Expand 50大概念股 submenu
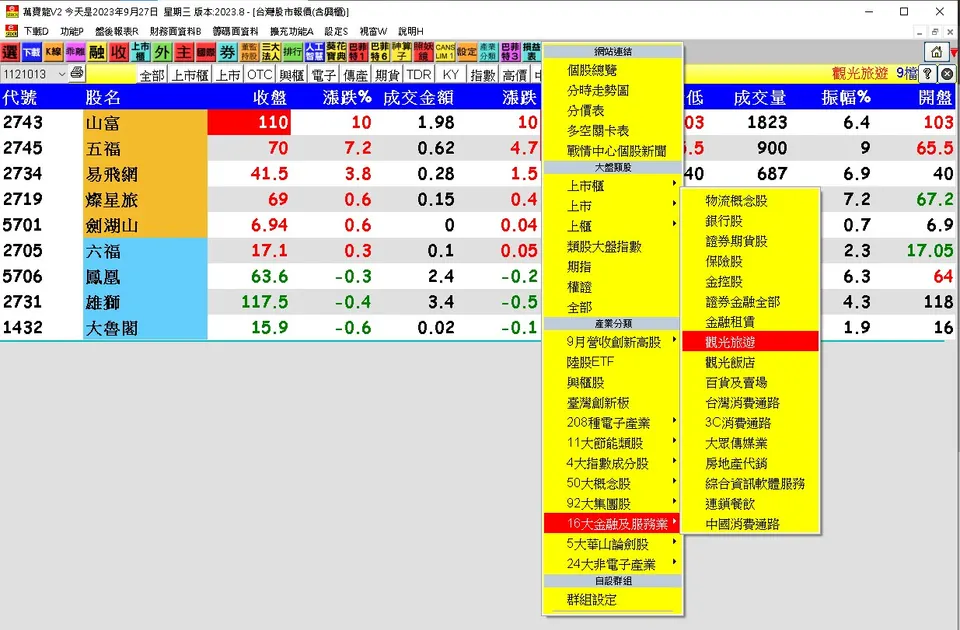960x630 pixels. (x=613, y=483)
